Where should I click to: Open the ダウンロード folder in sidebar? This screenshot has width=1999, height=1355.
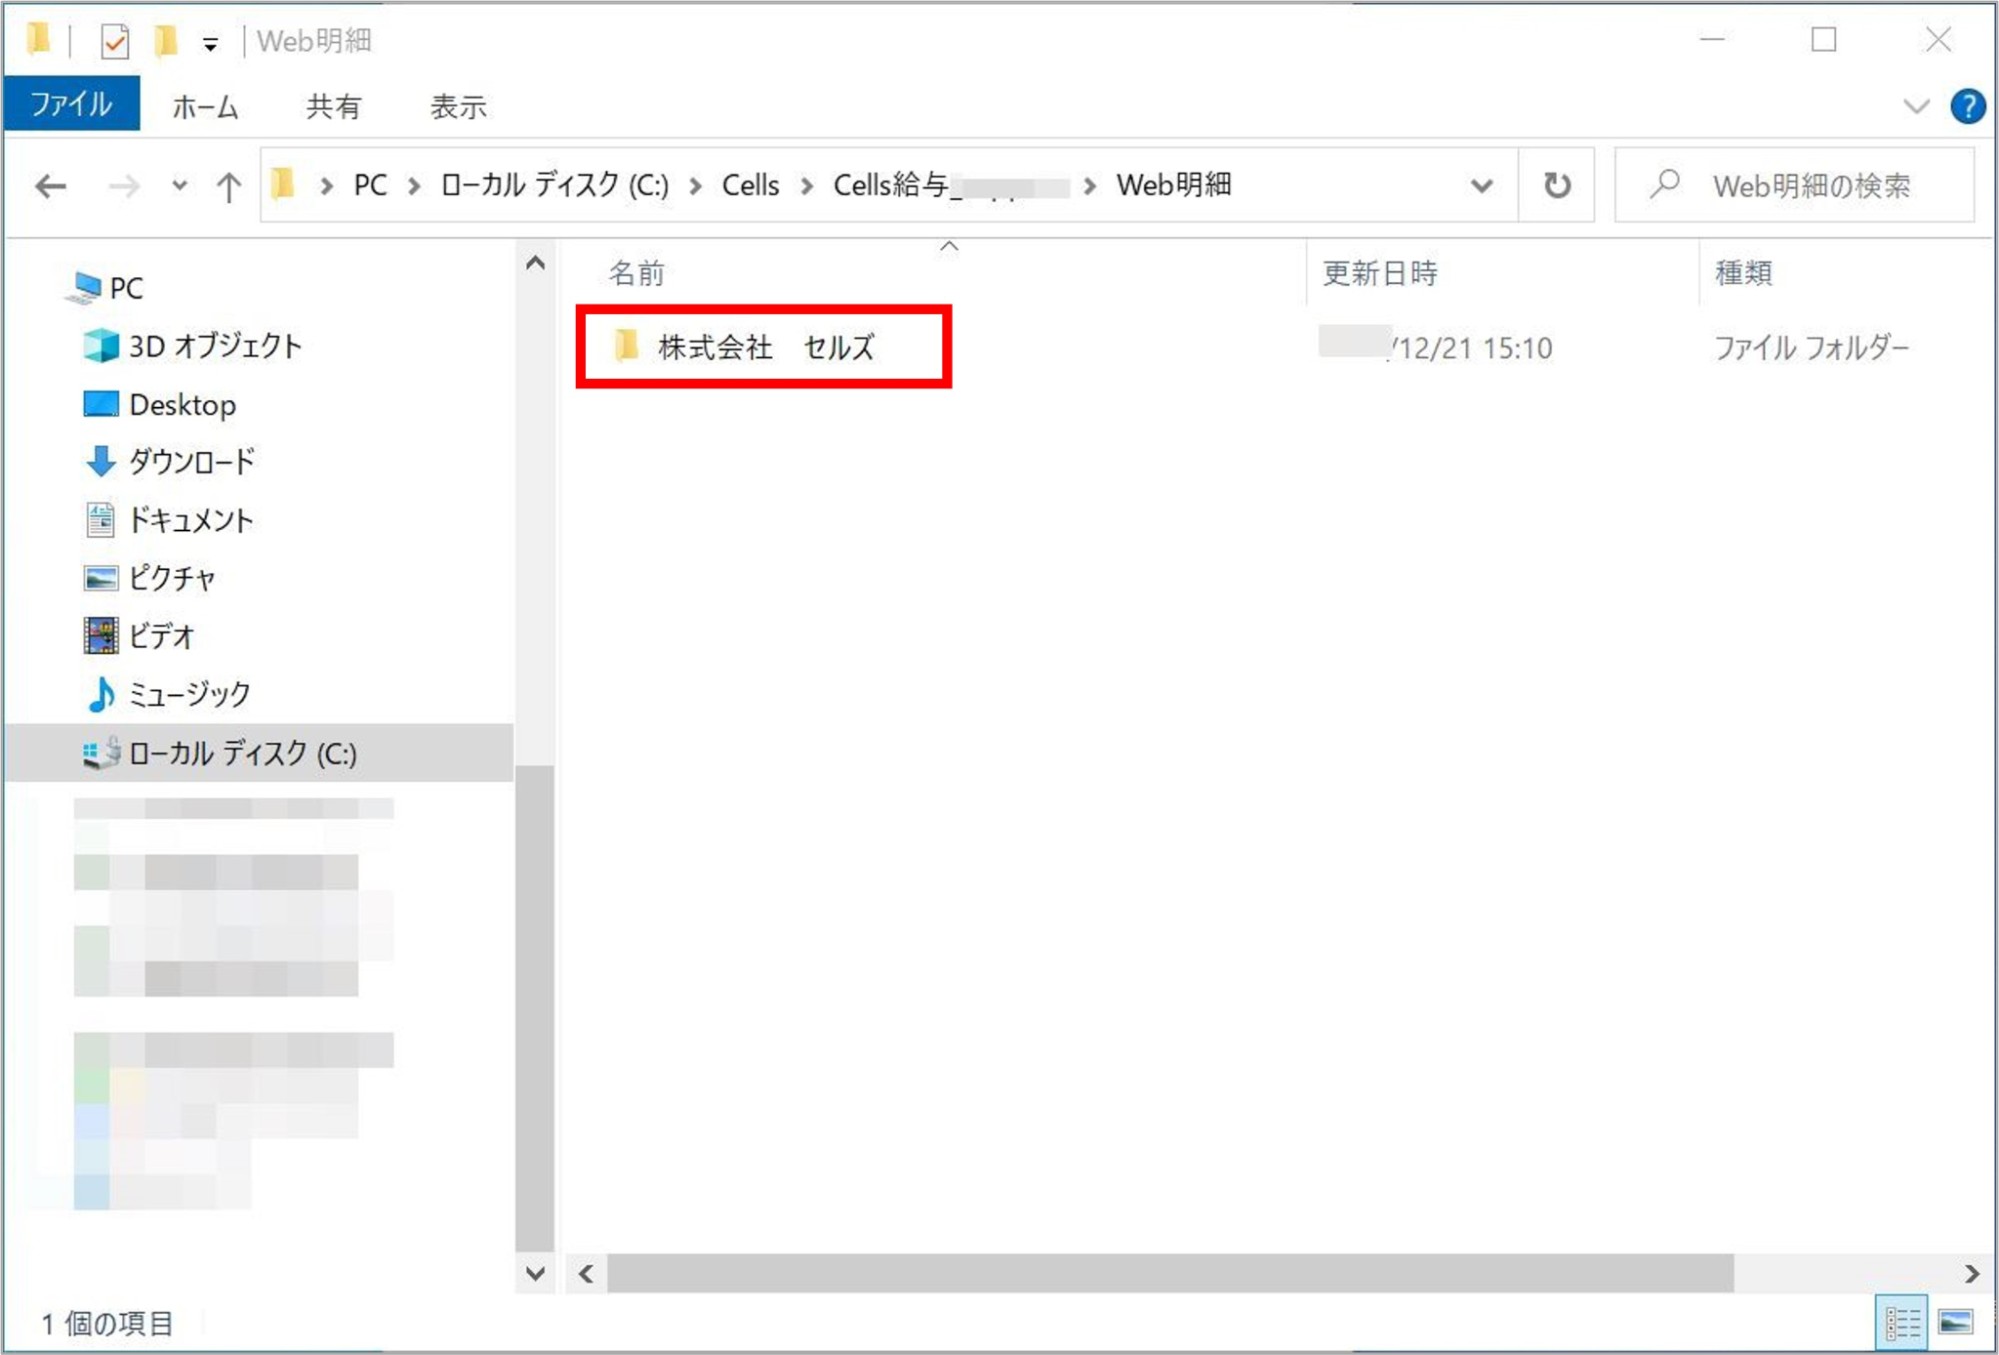pos(191,462)
